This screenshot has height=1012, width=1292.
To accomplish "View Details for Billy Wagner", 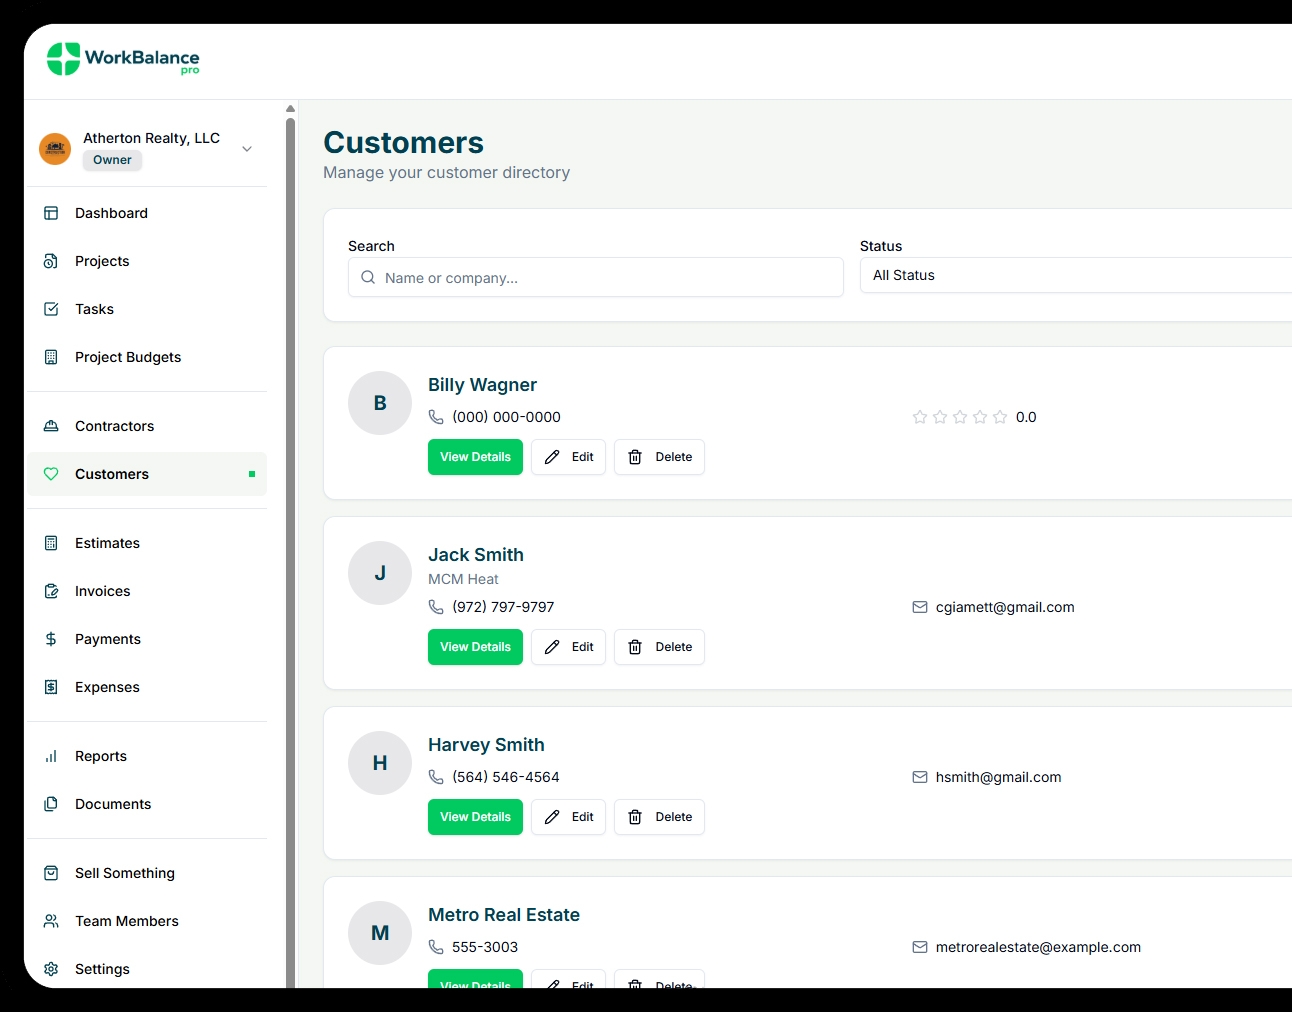I will [475, 457].
